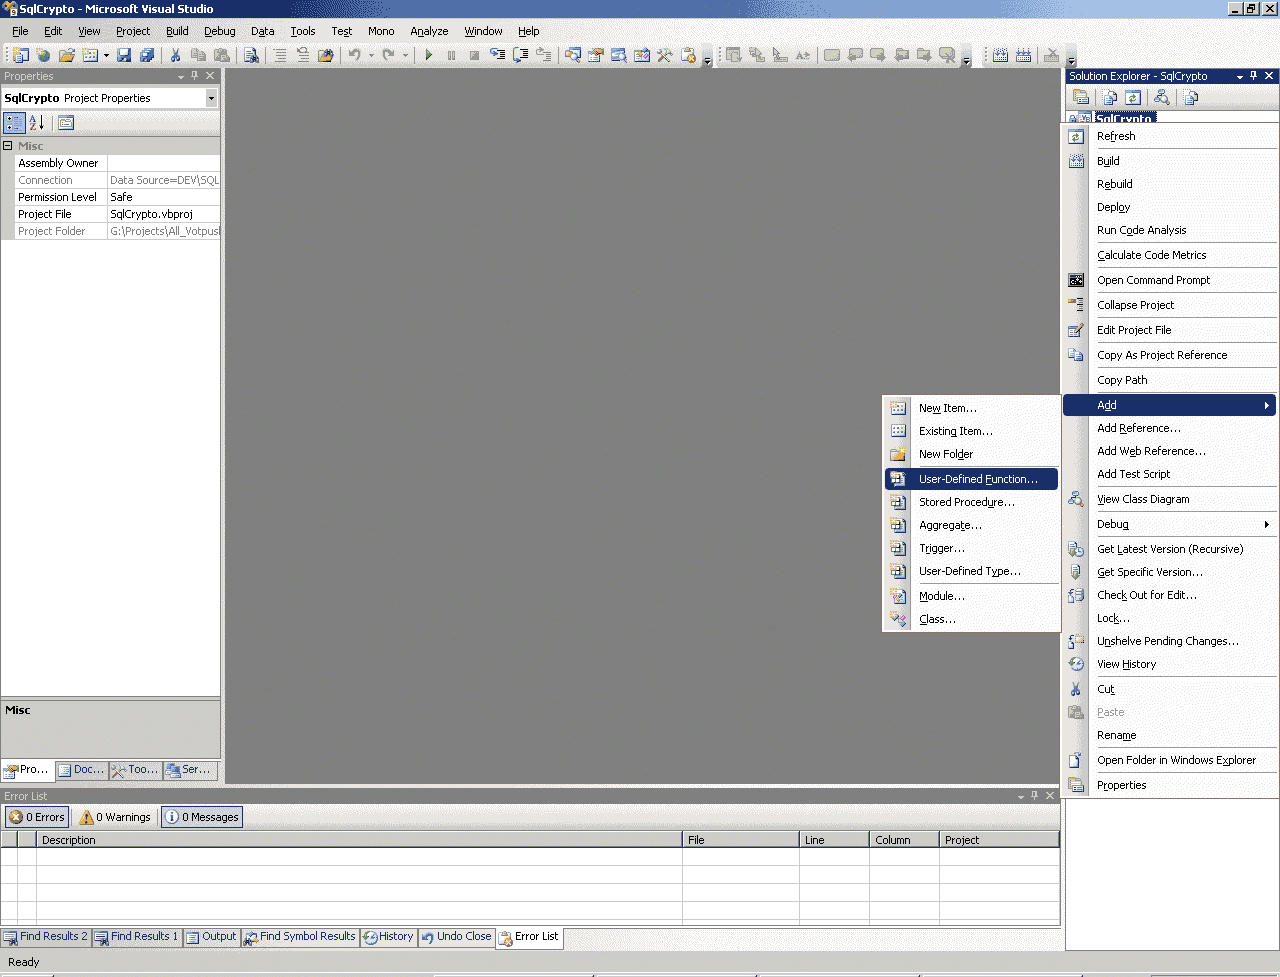Toggle the 0 Messages filter button

point(202,817)
